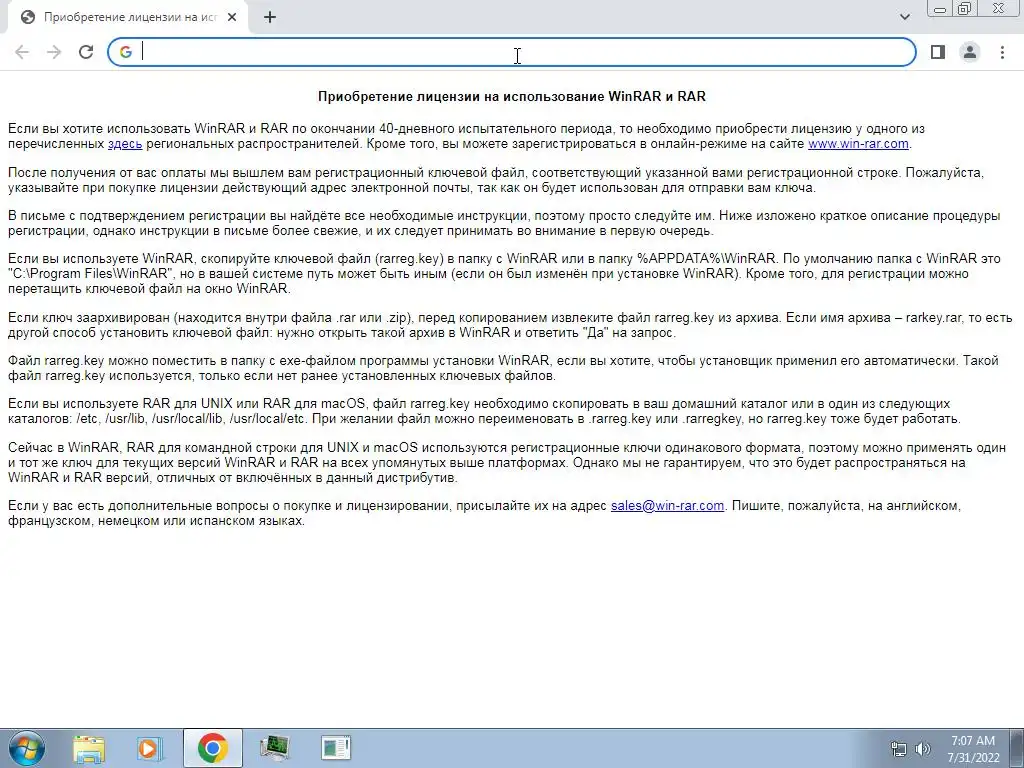Go back to the previous page
1024x768 pixels.
[x=22, y=52]
